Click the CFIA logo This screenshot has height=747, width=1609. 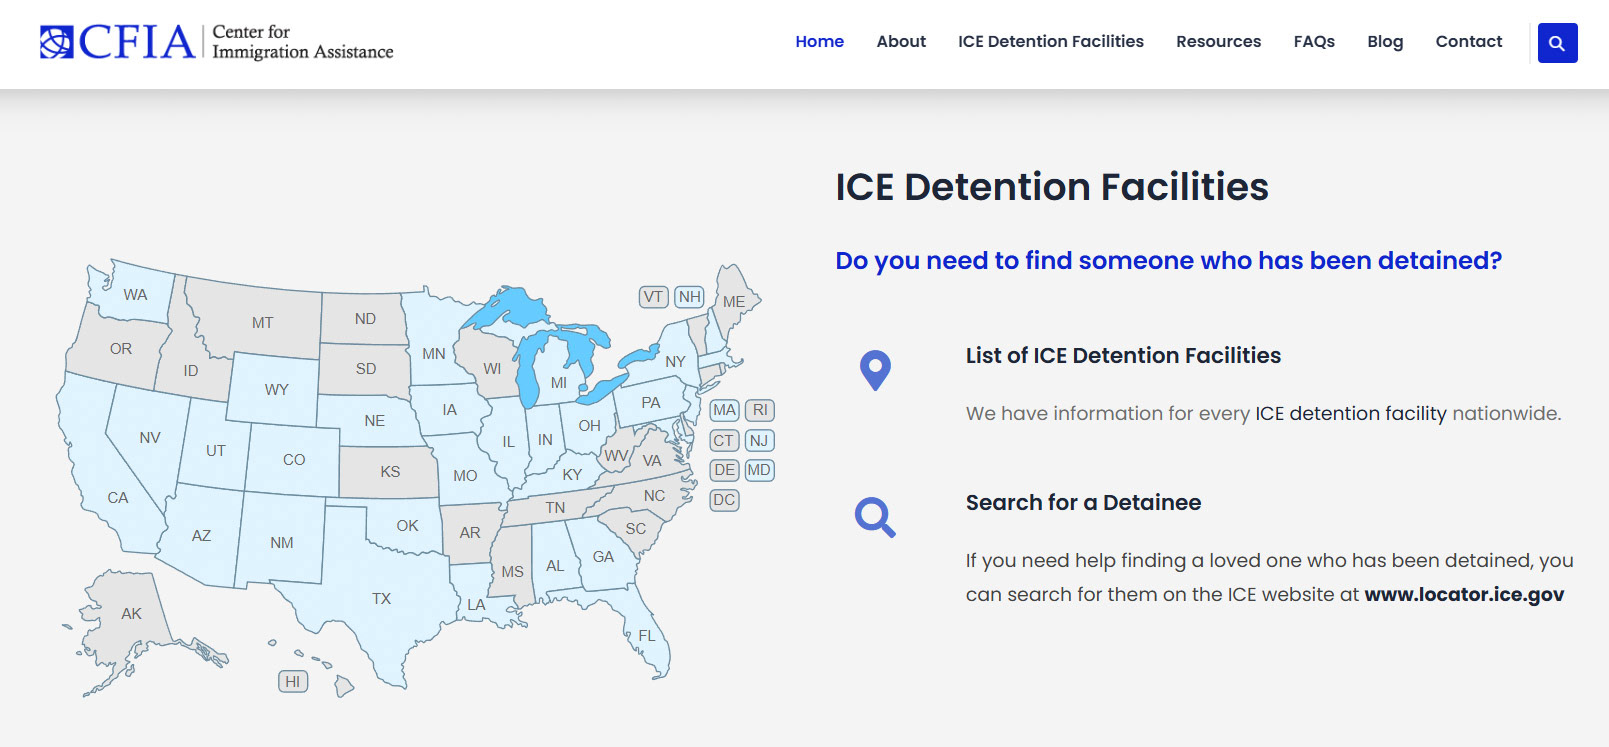click(216, 42)
